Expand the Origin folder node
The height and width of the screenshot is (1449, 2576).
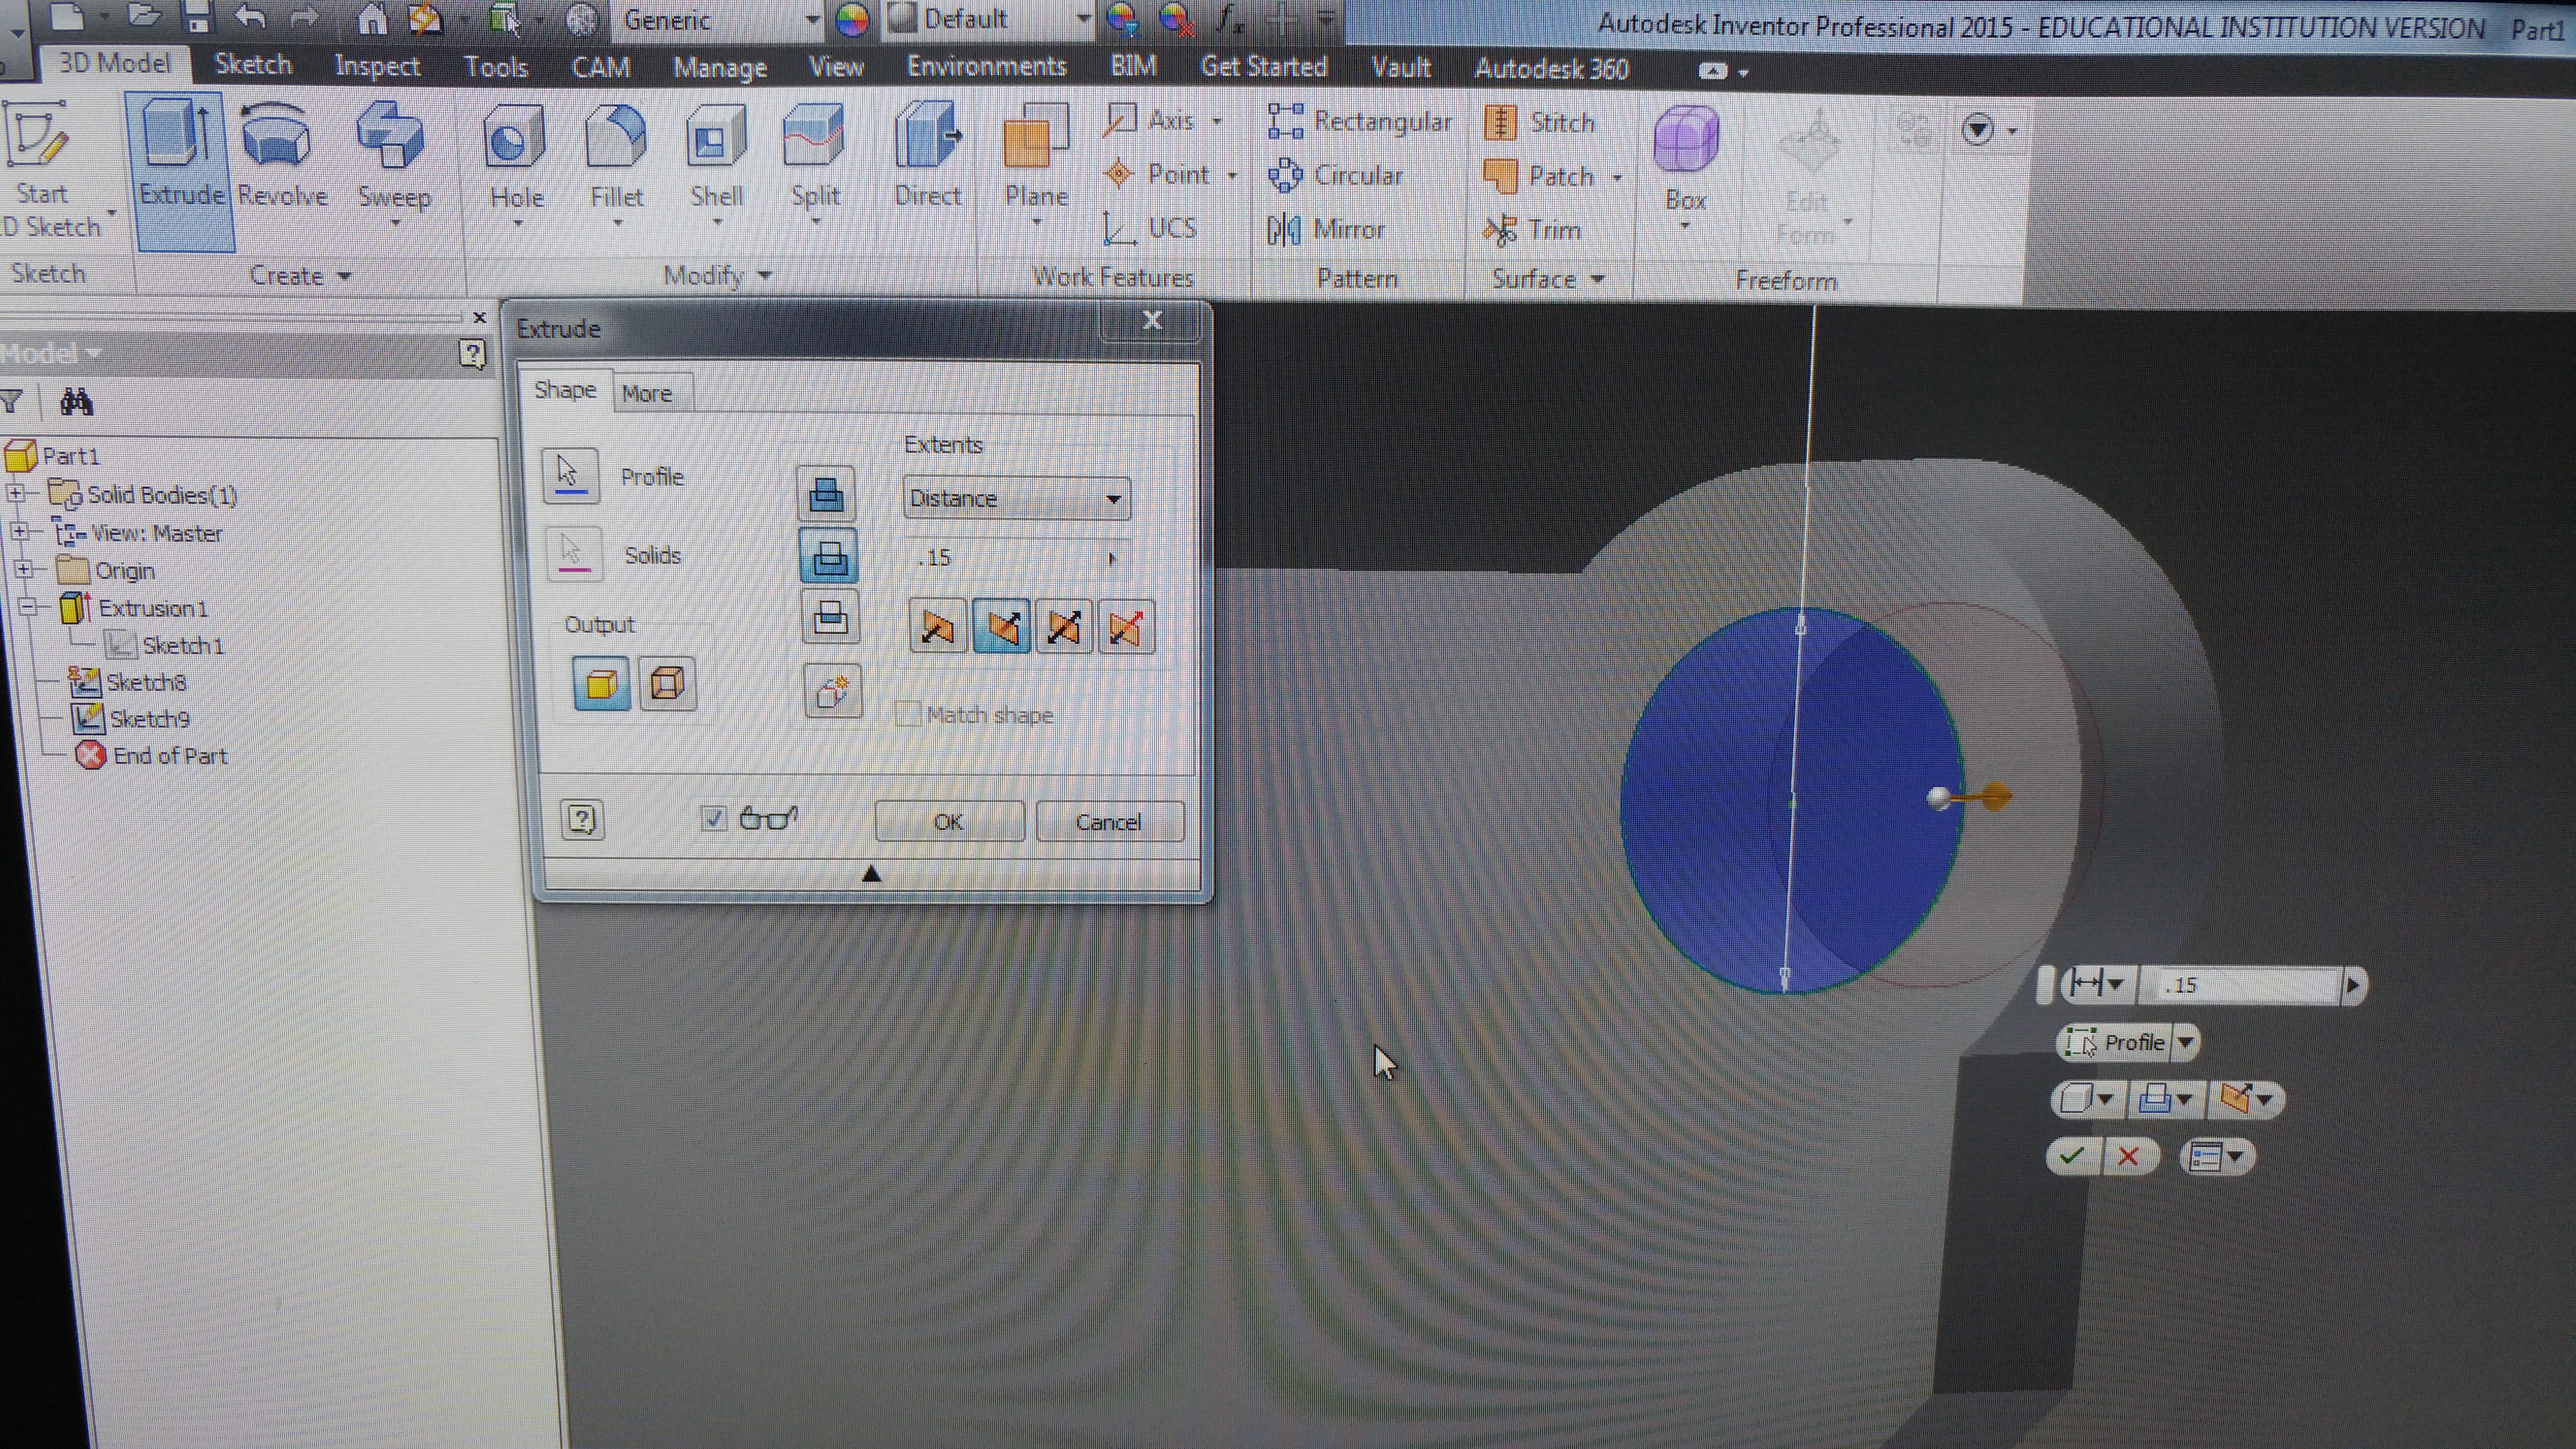click(24, 570)
